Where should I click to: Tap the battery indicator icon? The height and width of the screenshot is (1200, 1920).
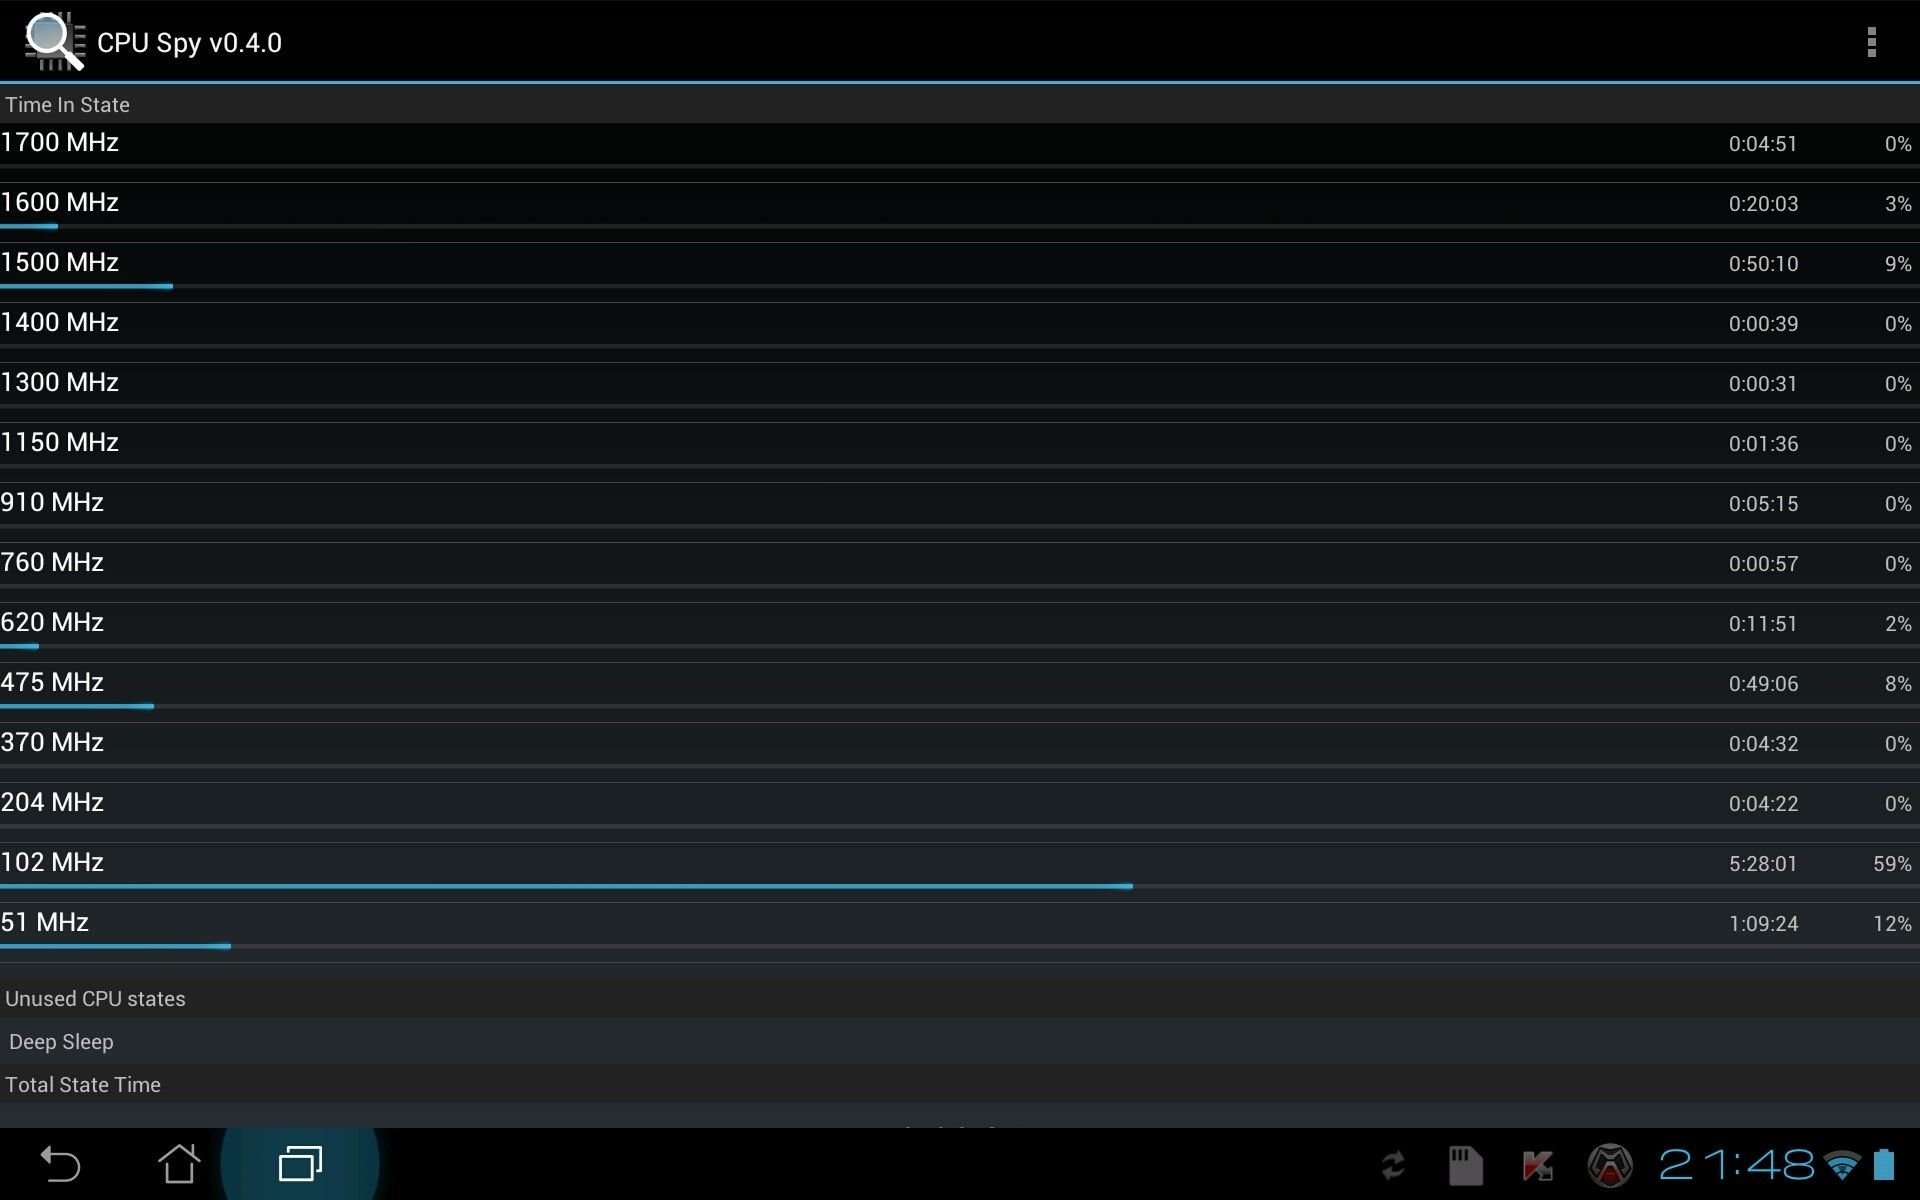point(1884,1164)
